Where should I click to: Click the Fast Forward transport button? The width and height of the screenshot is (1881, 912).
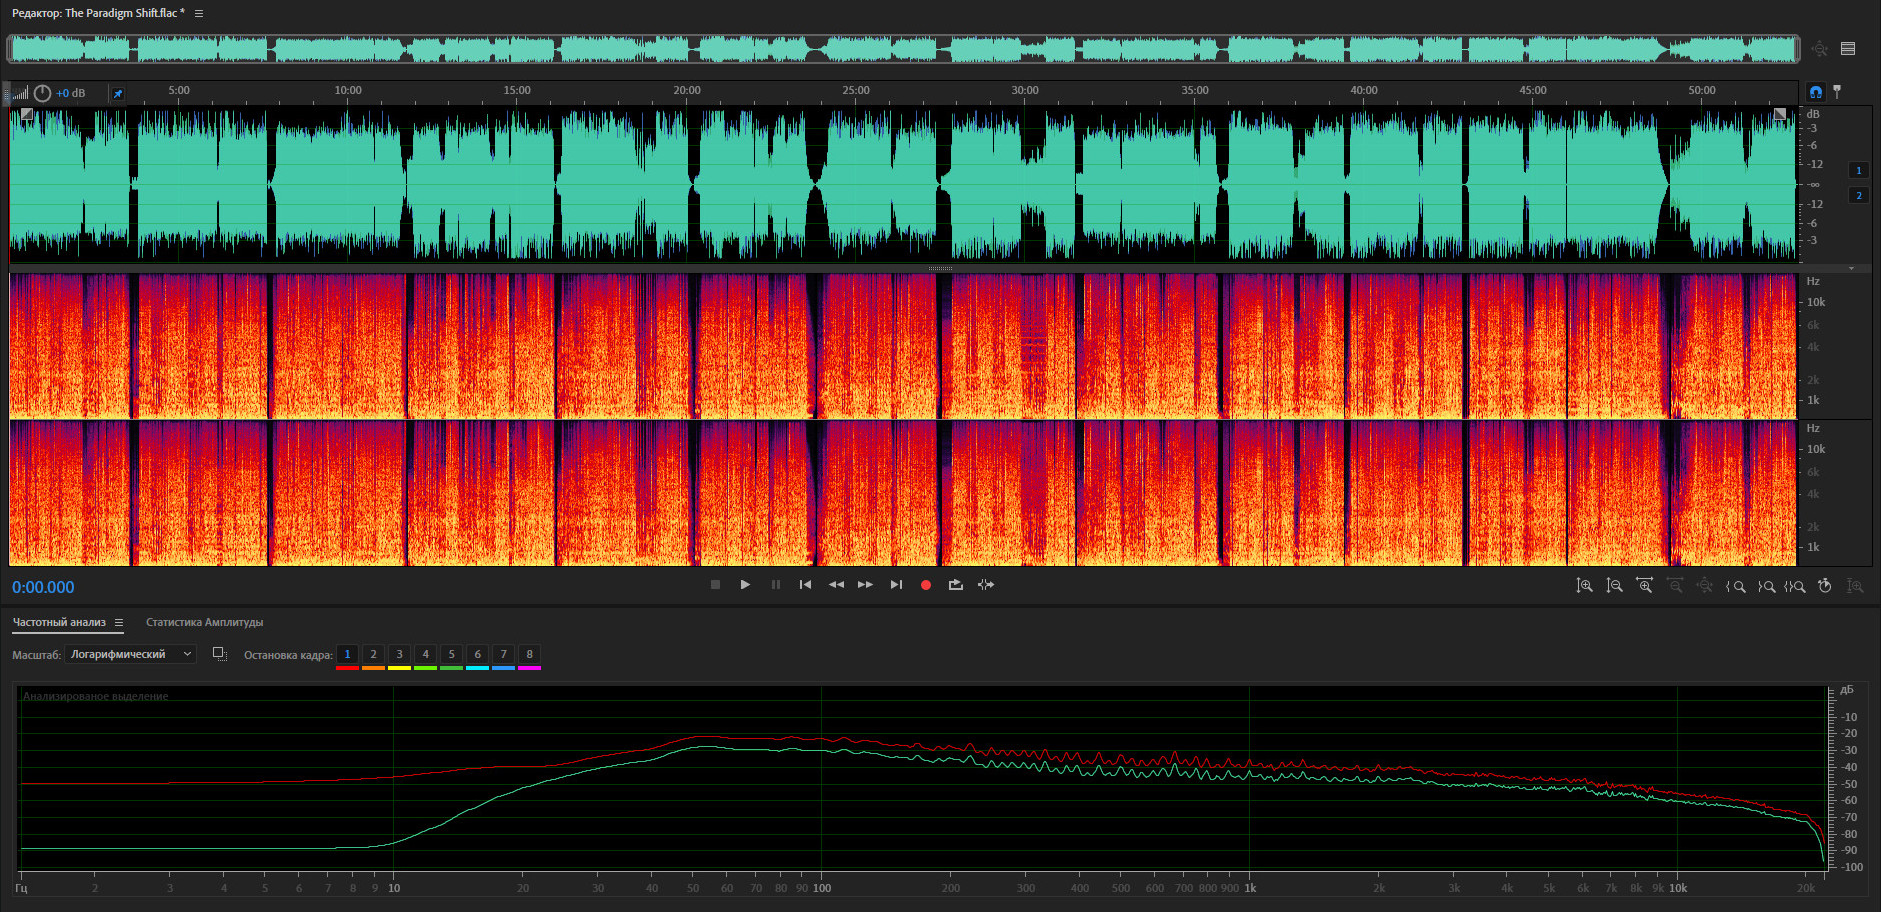pos(865,585)
